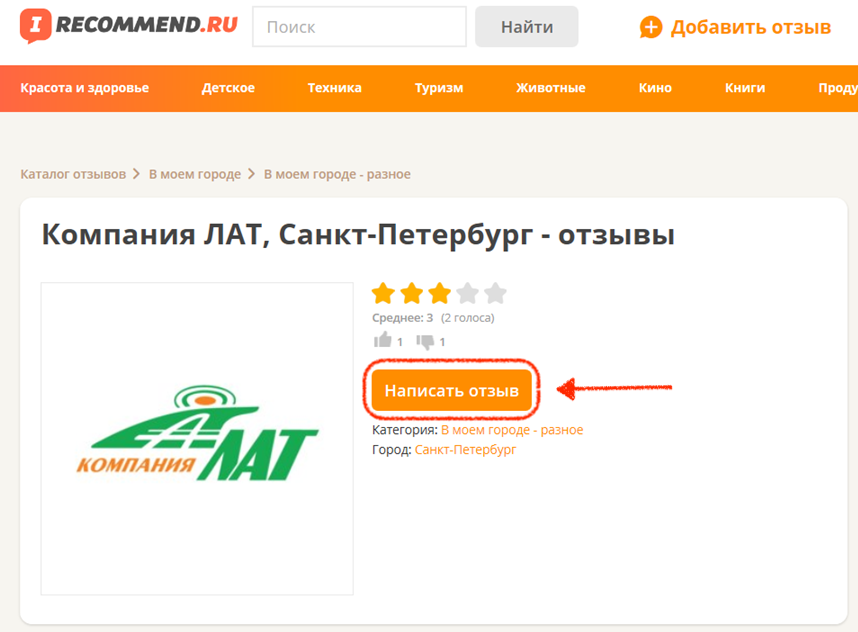Click the thumbs up icon
The image size is (858, 632).
pos(382,340)
